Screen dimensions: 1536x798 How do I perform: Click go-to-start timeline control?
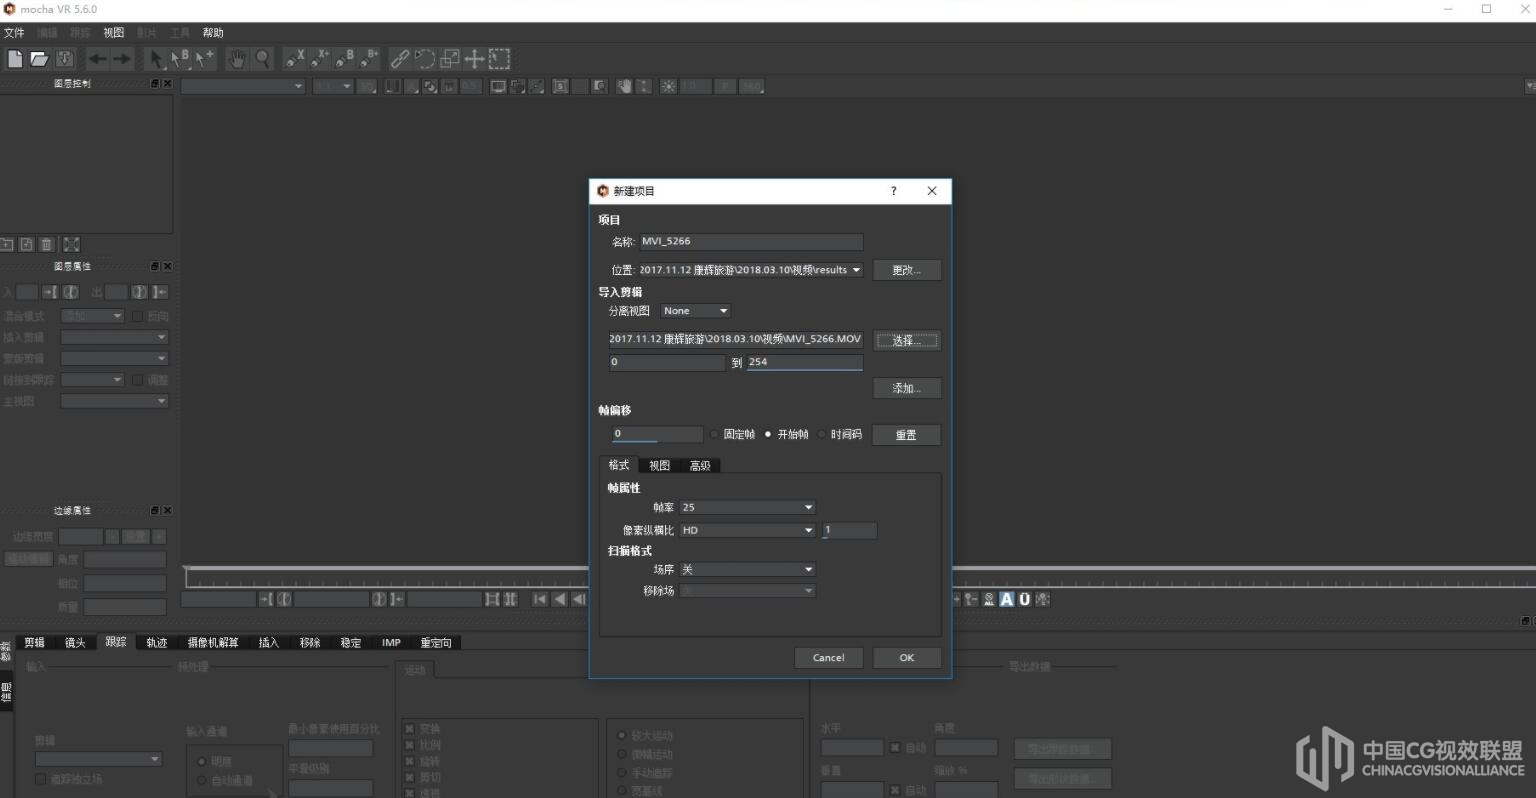(x=540, y=599)
